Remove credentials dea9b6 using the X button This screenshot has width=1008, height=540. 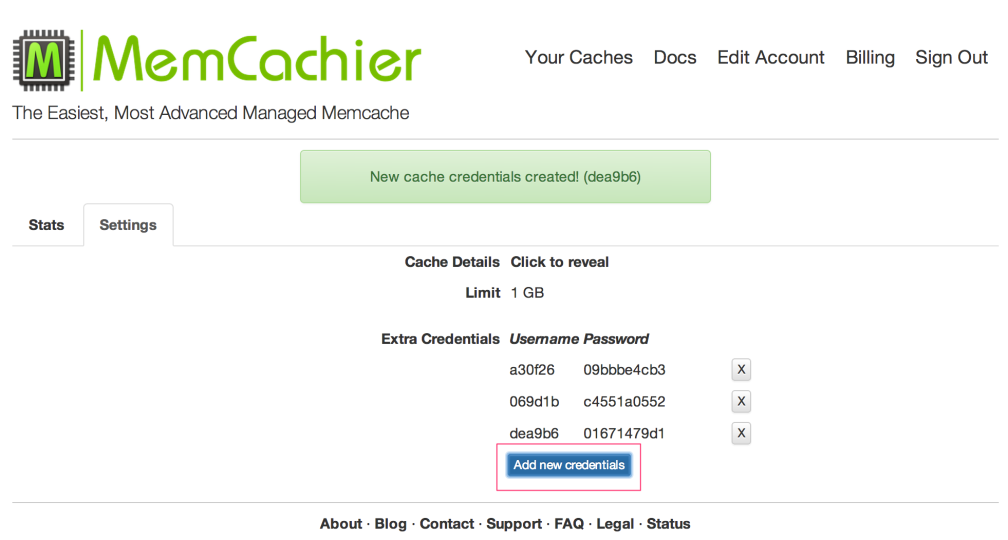741,433
